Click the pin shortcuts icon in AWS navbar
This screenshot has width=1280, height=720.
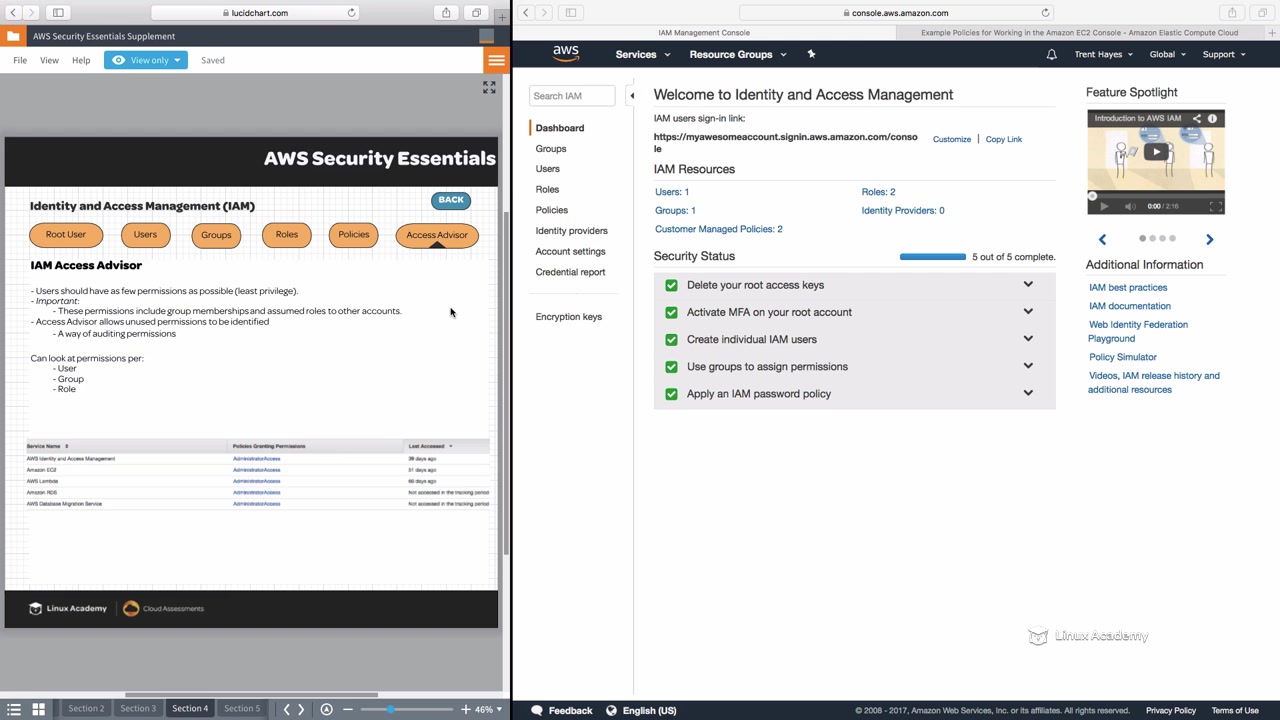point(811,54)
